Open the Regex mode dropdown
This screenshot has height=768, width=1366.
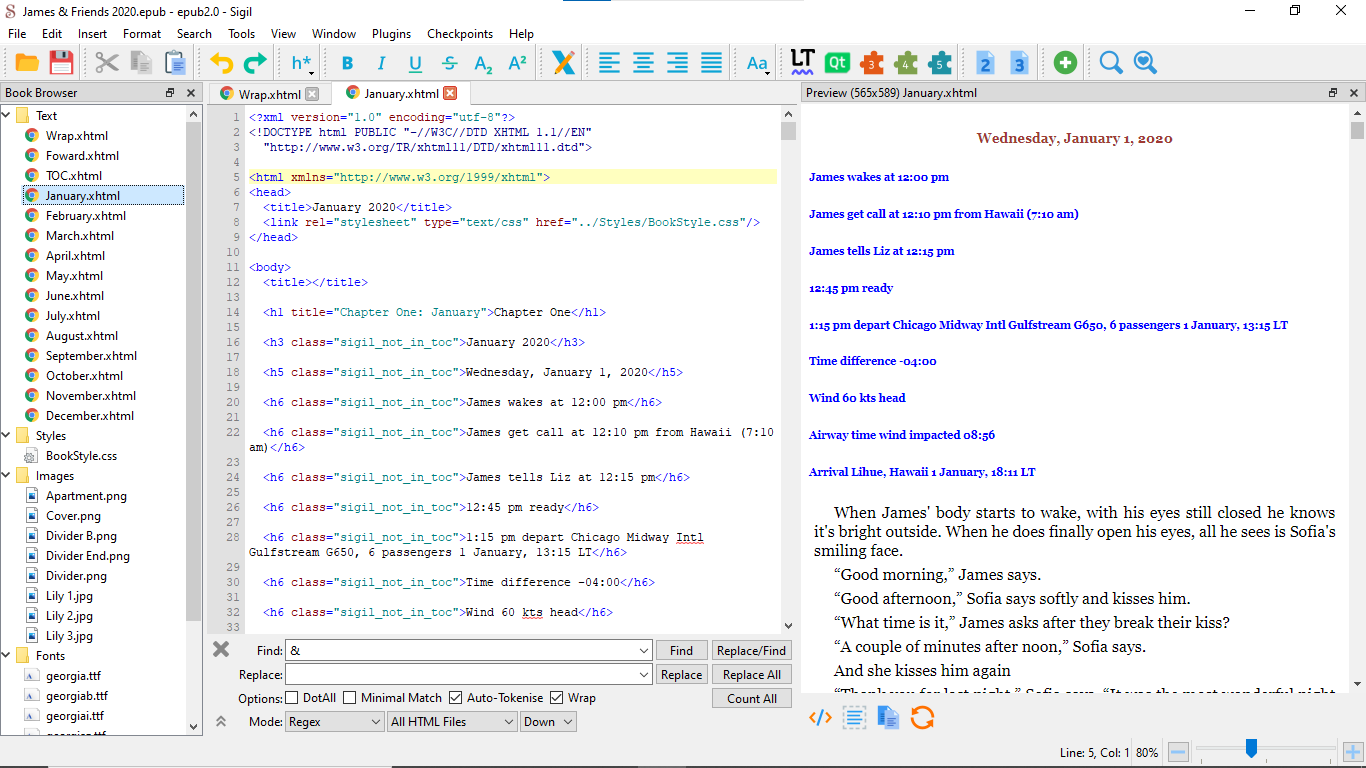(x=335, y=722)
